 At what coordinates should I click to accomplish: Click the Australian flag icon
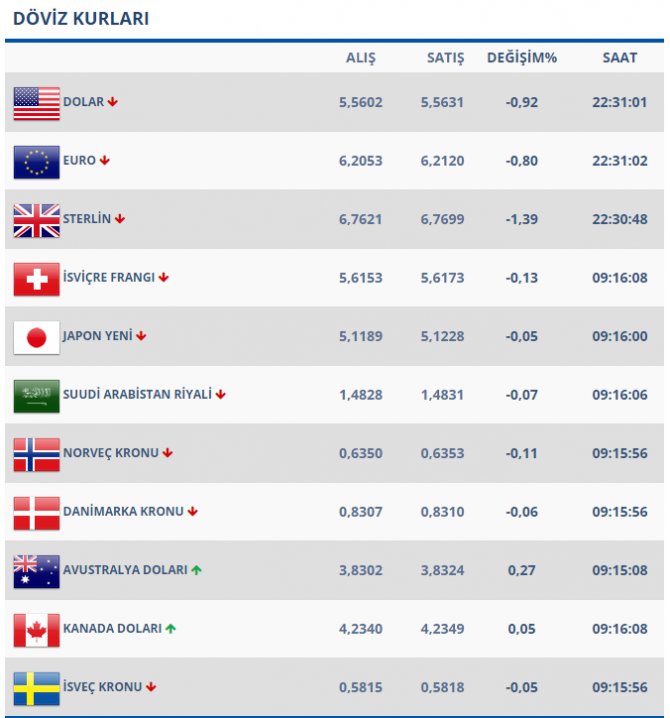click(36, 571)
